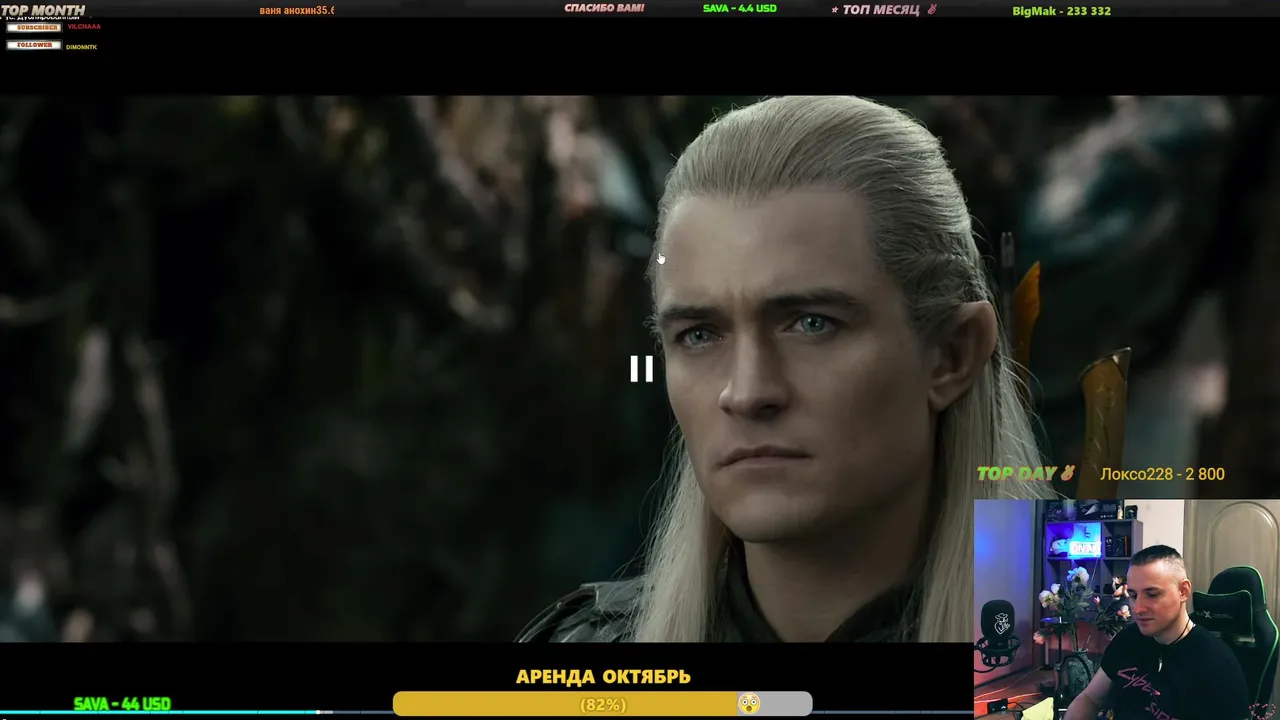The height and width of the screenshot is (720, 1280).
Task: Click the pause icon over the video
Action: point(641,369)
